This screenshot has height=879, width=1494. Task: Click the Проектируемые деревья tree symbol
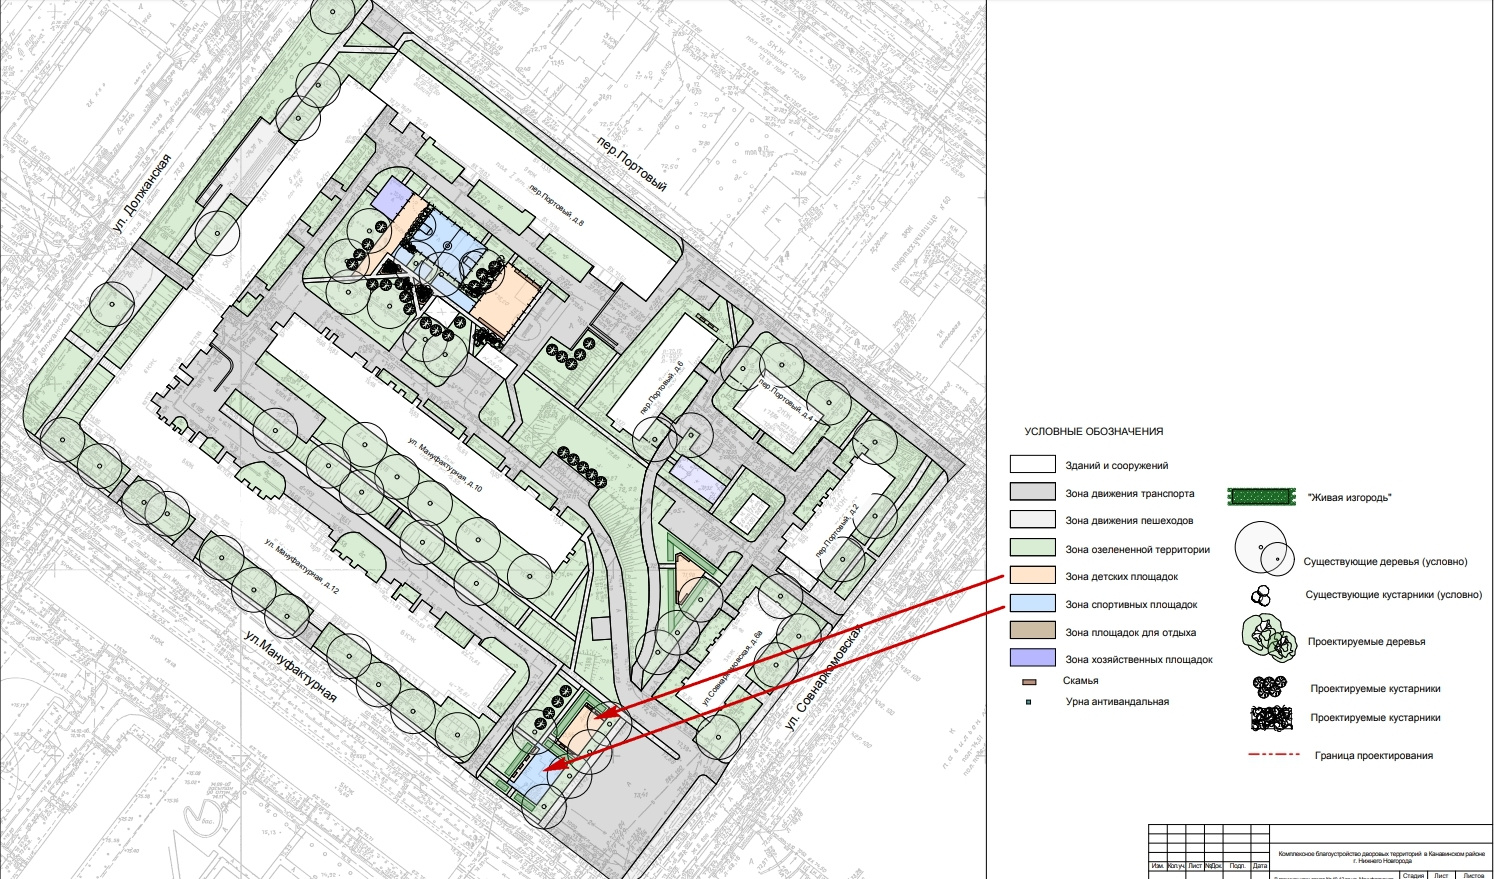pos(1269,637)
